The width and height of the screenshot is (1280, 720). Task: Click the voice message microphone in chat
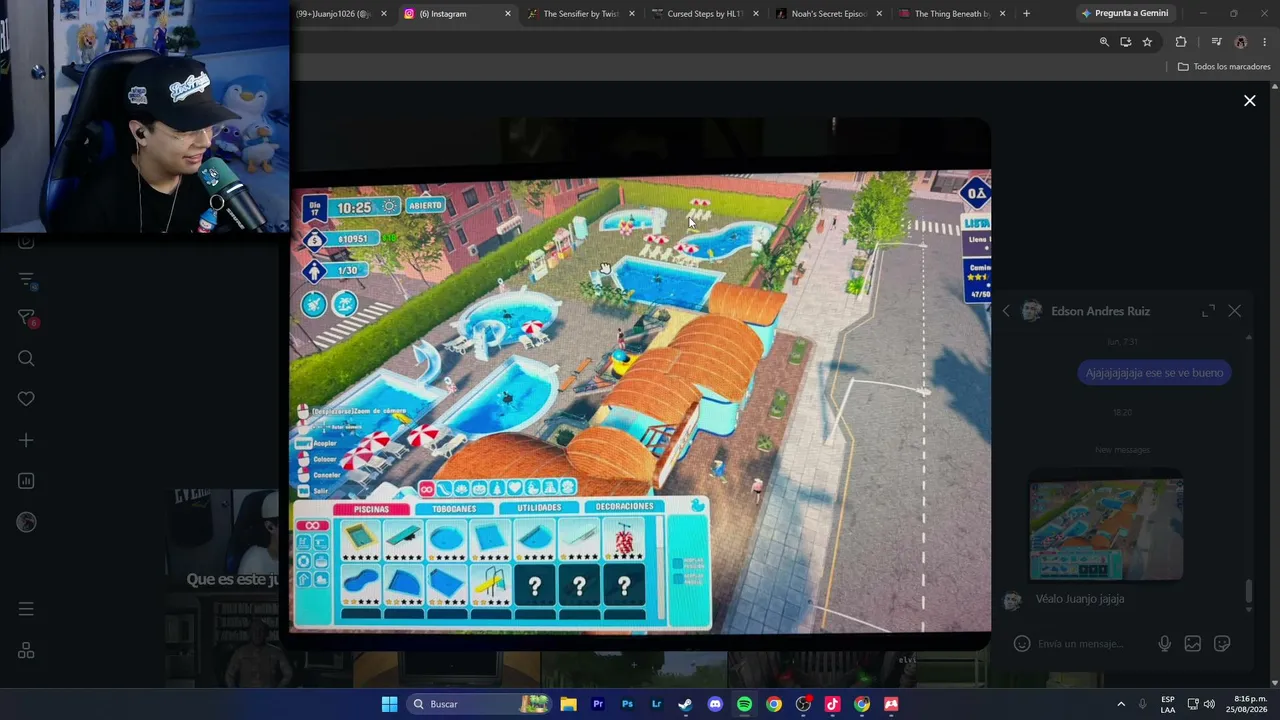click(1164, 644)
